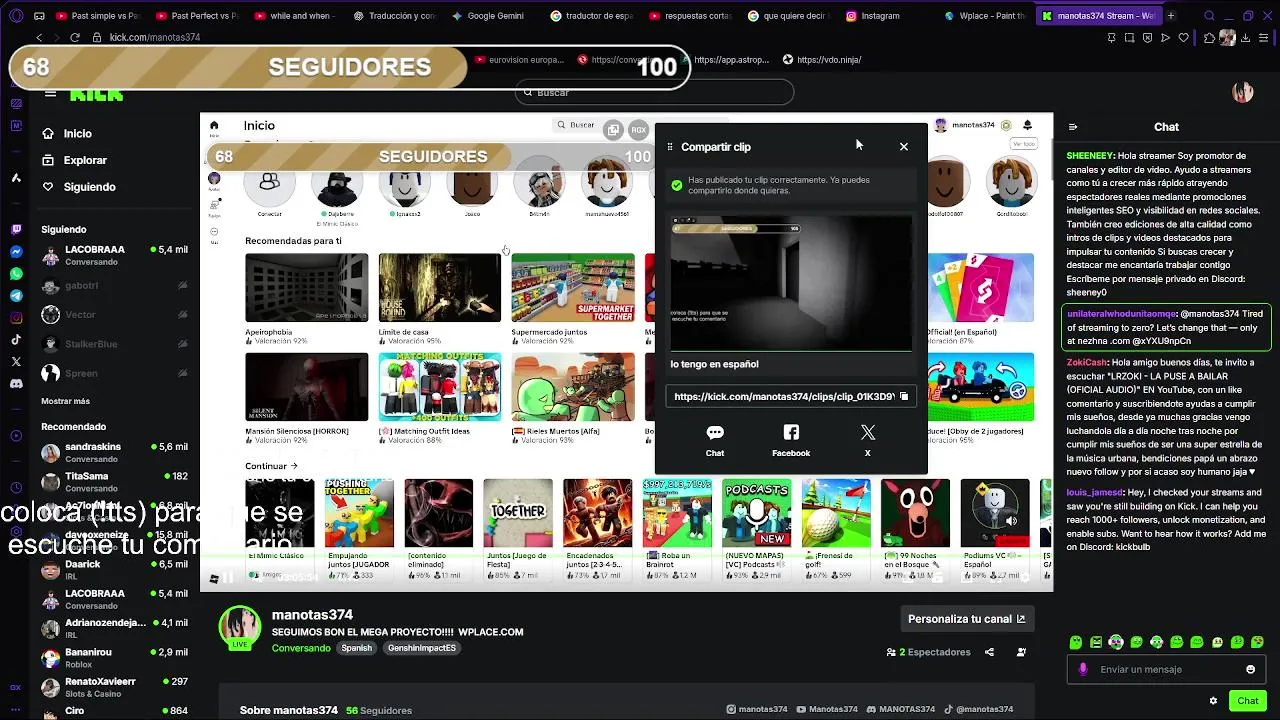Open the emoji picker in chat input
This screenshot has height=720, width=1280.
click(1250, 669)
